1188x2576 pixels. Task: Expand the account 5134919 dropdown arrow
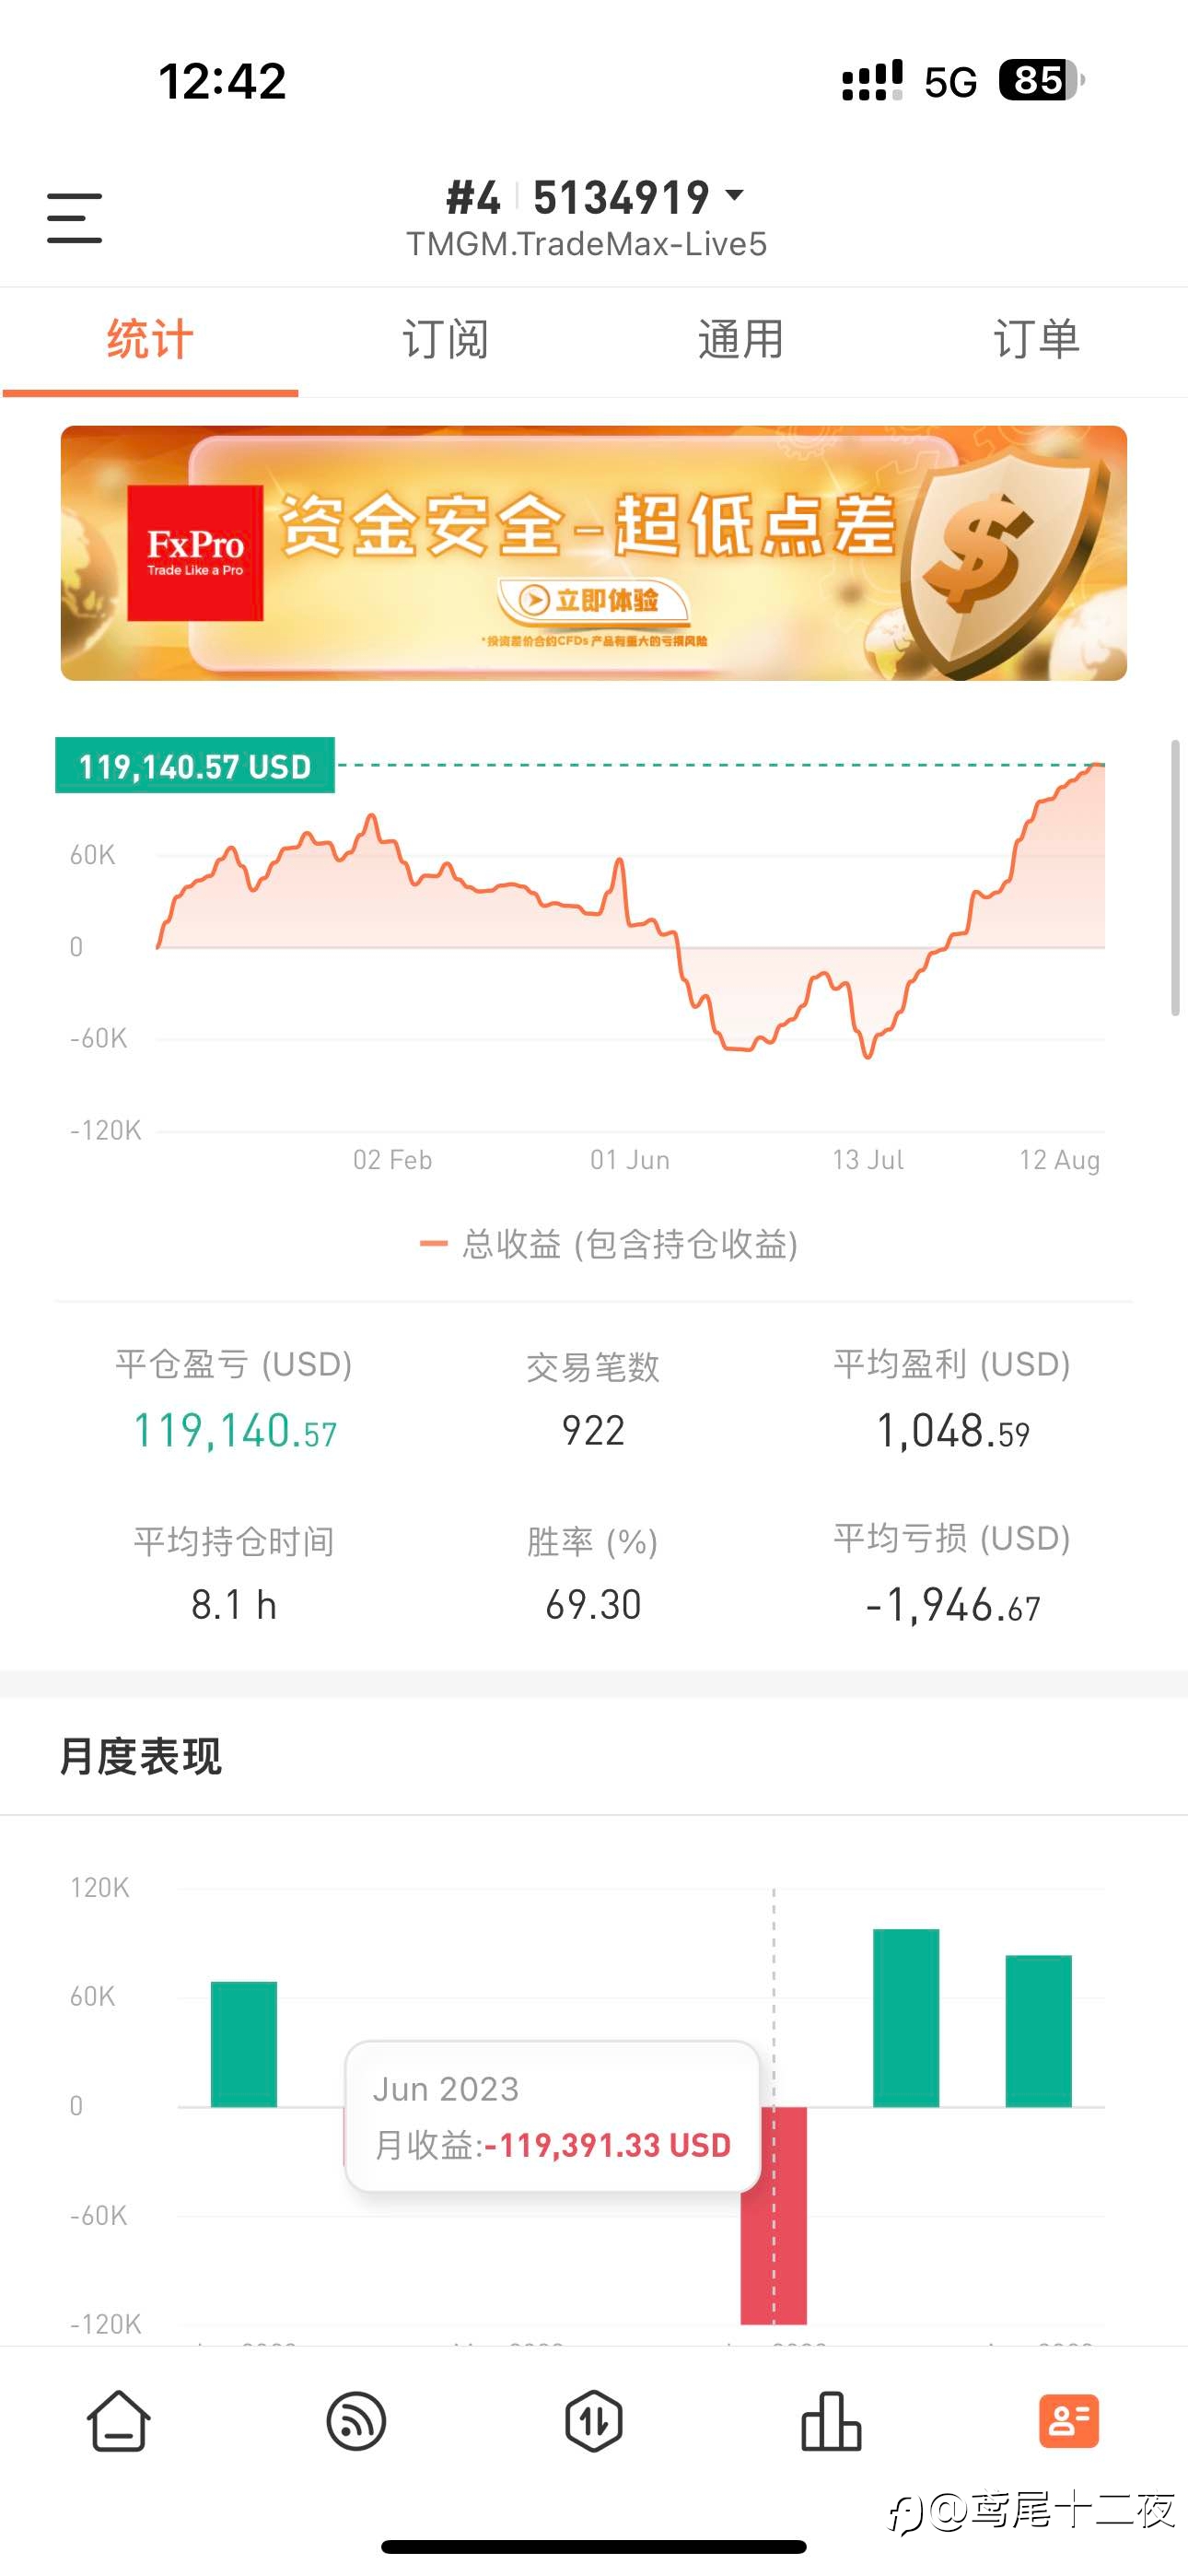734,195
